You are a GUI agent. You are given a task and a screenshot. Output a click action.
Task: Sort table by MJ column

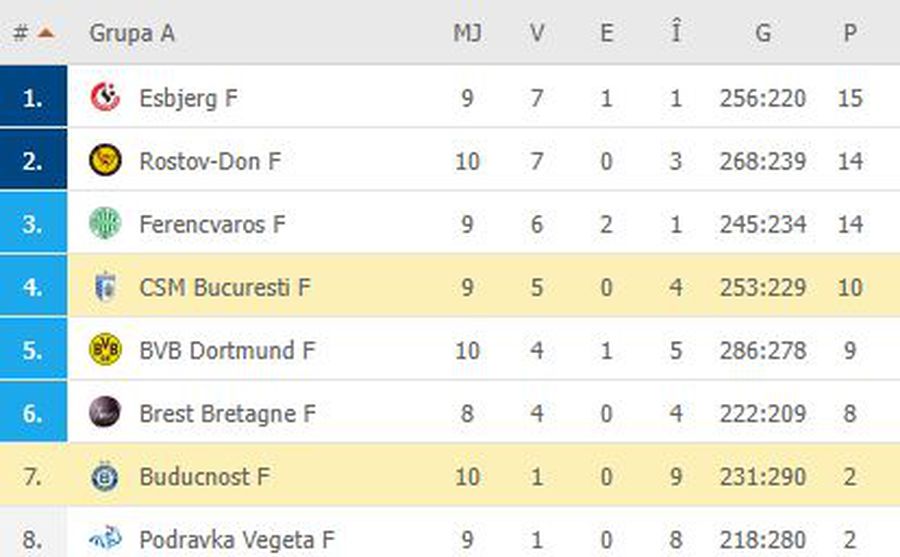coord(467,33)
